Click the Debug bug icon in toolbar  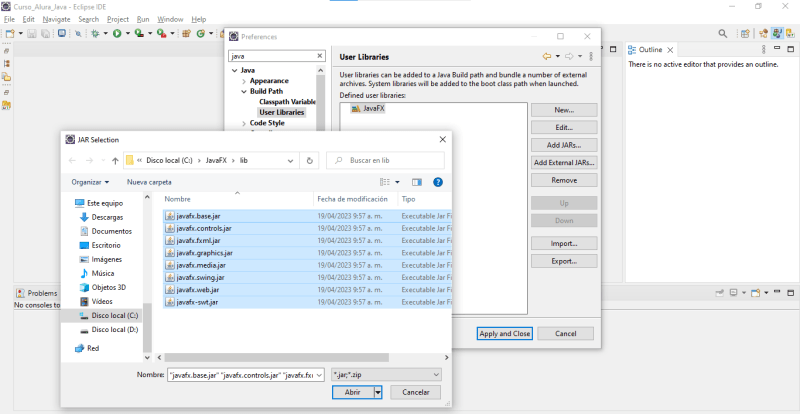coord(95,33)
